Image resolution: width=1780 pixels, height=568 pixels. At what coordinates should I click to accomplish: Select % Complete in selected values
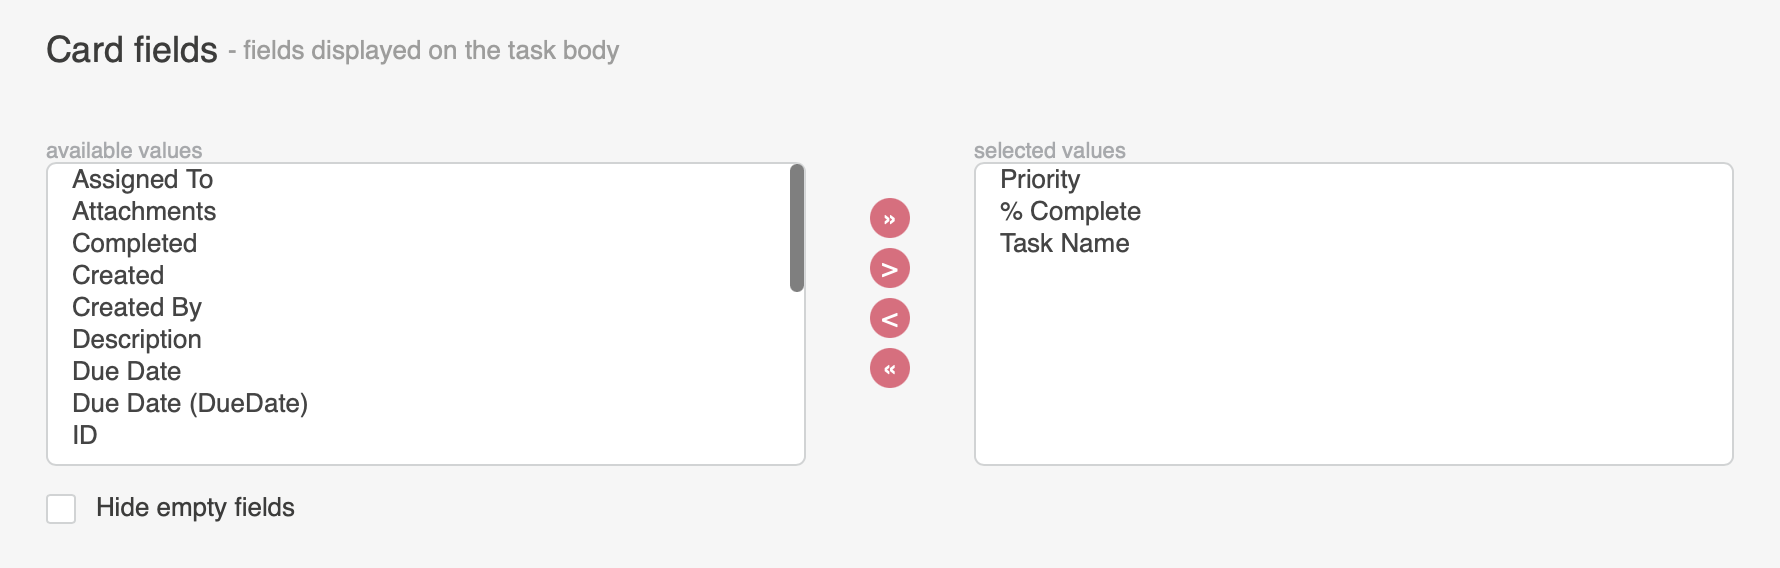click(x=1353, y=211)
